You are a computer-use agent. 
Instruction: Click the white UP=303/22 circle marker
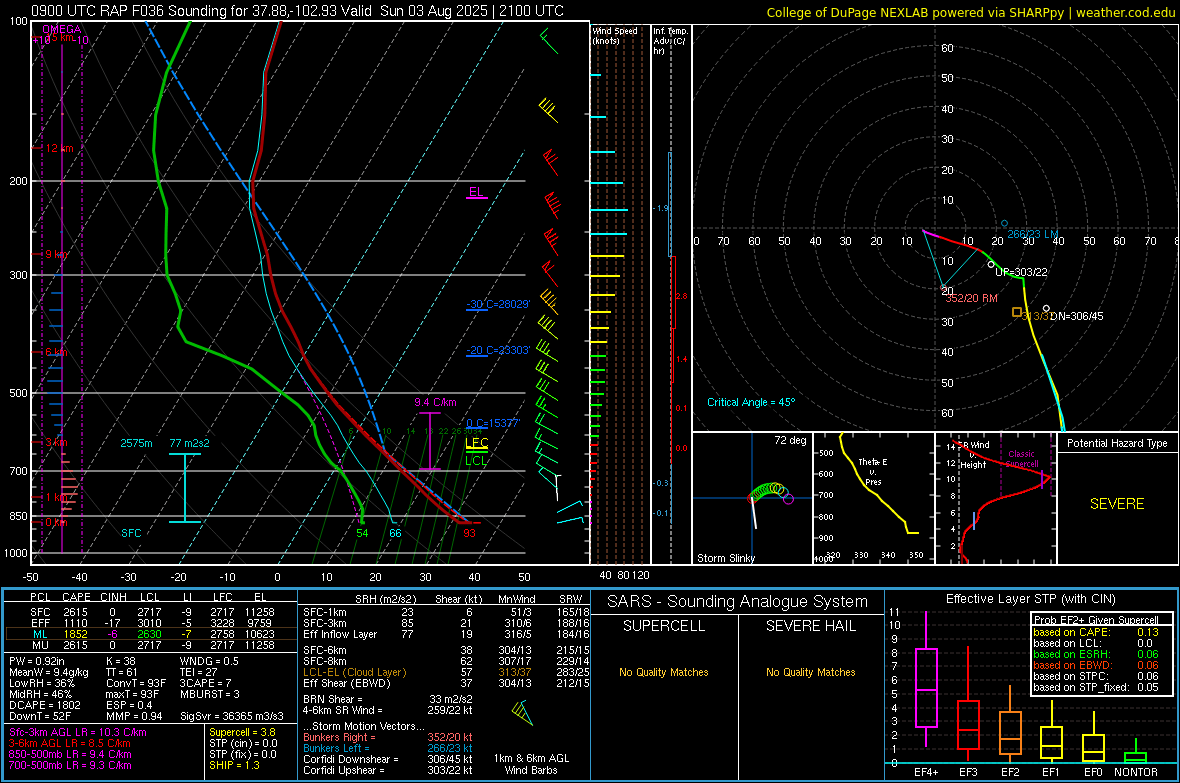click(991, 264)
